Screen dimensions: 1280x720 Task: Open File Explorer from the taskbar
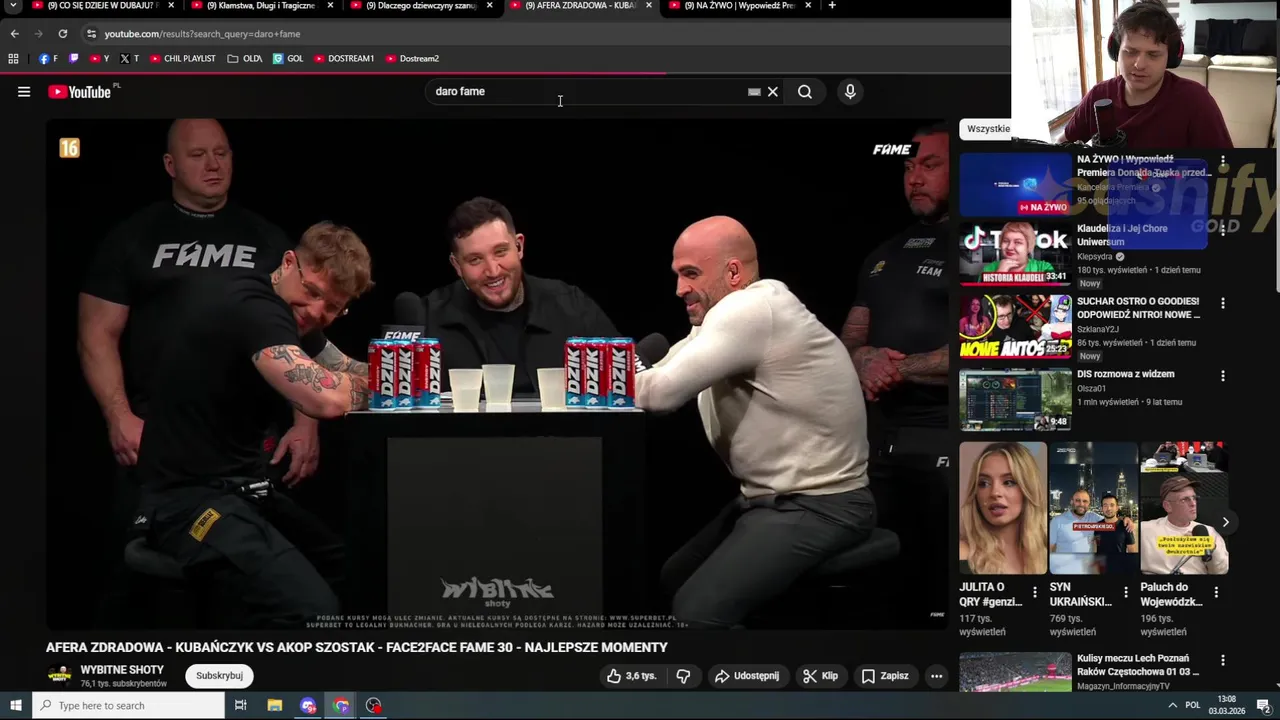coord(275,706)
